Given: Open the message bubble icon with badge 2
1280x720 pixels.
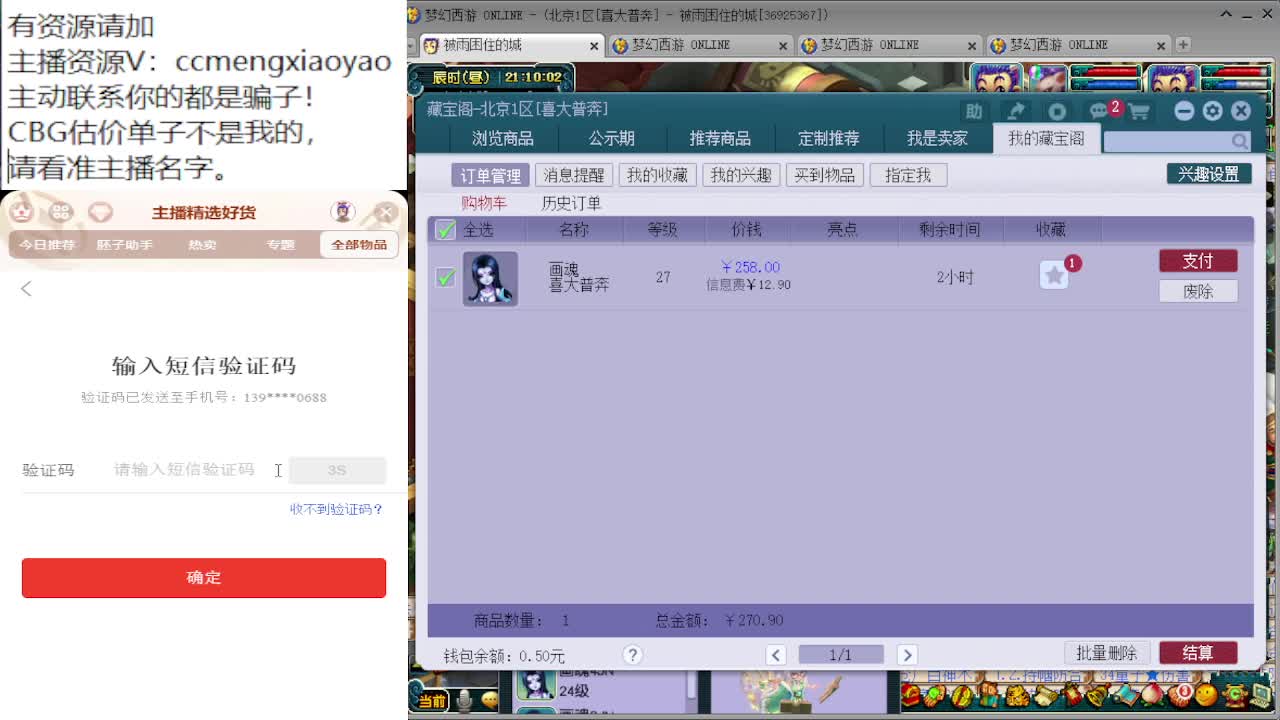Looking at the screenshot, I should point(1099,111).
